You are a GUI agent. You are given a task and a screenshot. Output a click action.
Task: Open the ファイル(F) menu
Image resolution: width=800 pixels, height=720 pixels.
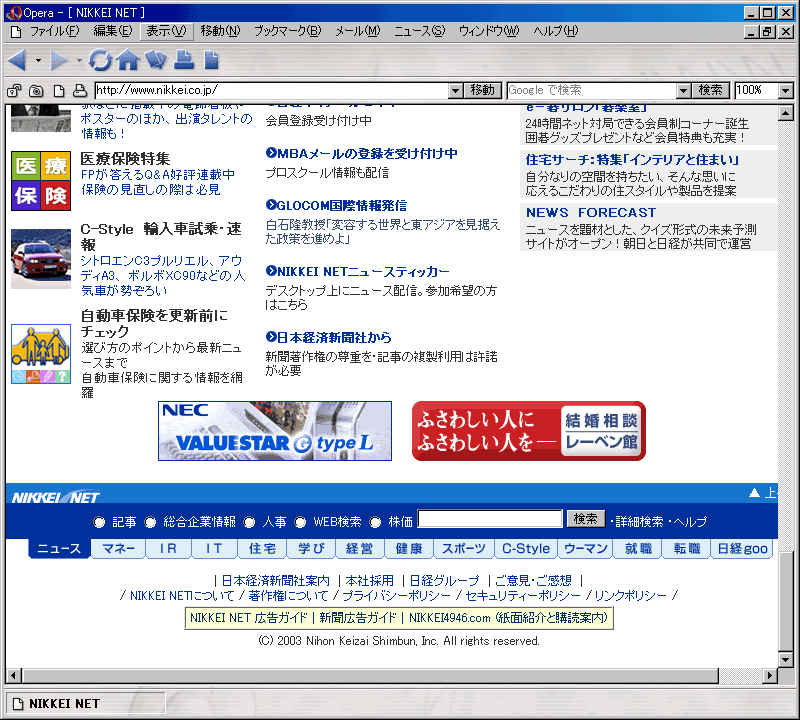(x=55, y=31)
